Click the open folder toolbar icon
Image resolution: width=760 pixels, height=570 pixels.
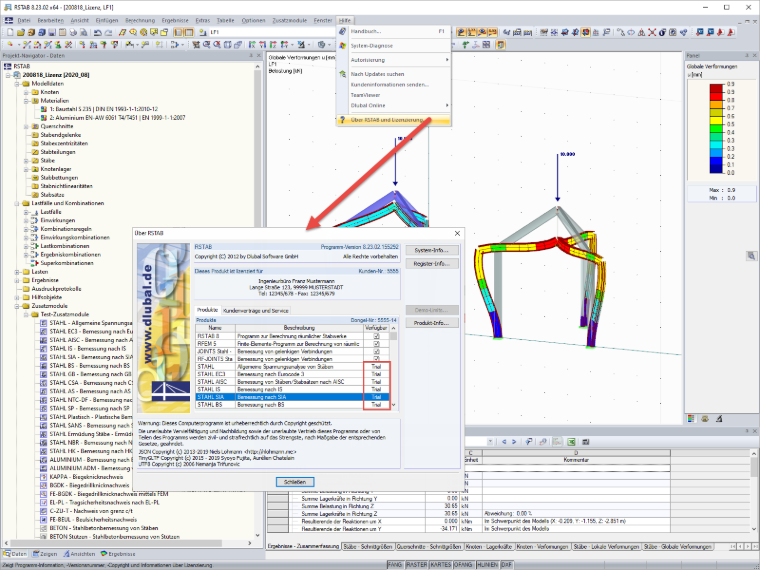pyautogui.click(x=20, y=32)
